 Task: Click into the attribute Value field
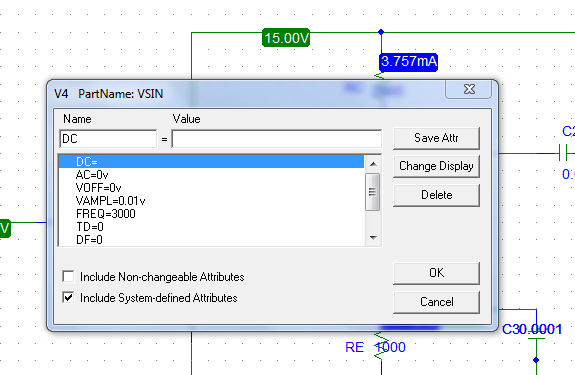[x=277, y=139]
